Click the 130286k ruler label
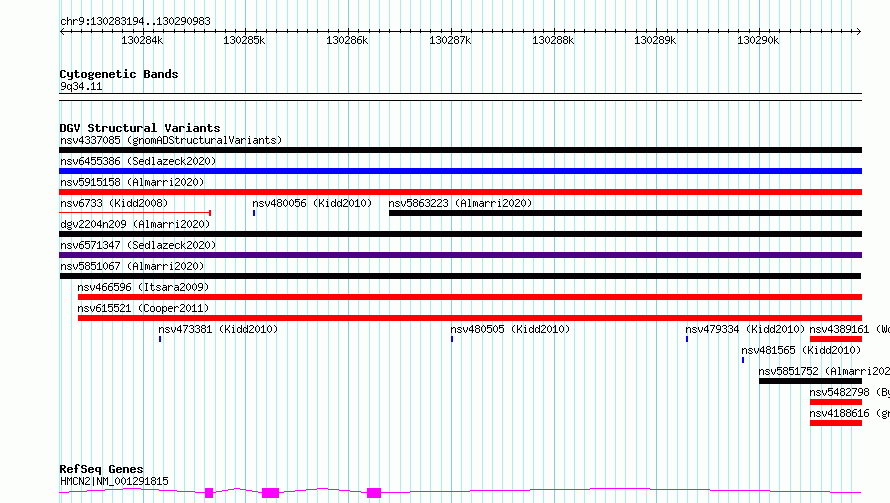This screenshot has height=503, width=890. point(347,40)
